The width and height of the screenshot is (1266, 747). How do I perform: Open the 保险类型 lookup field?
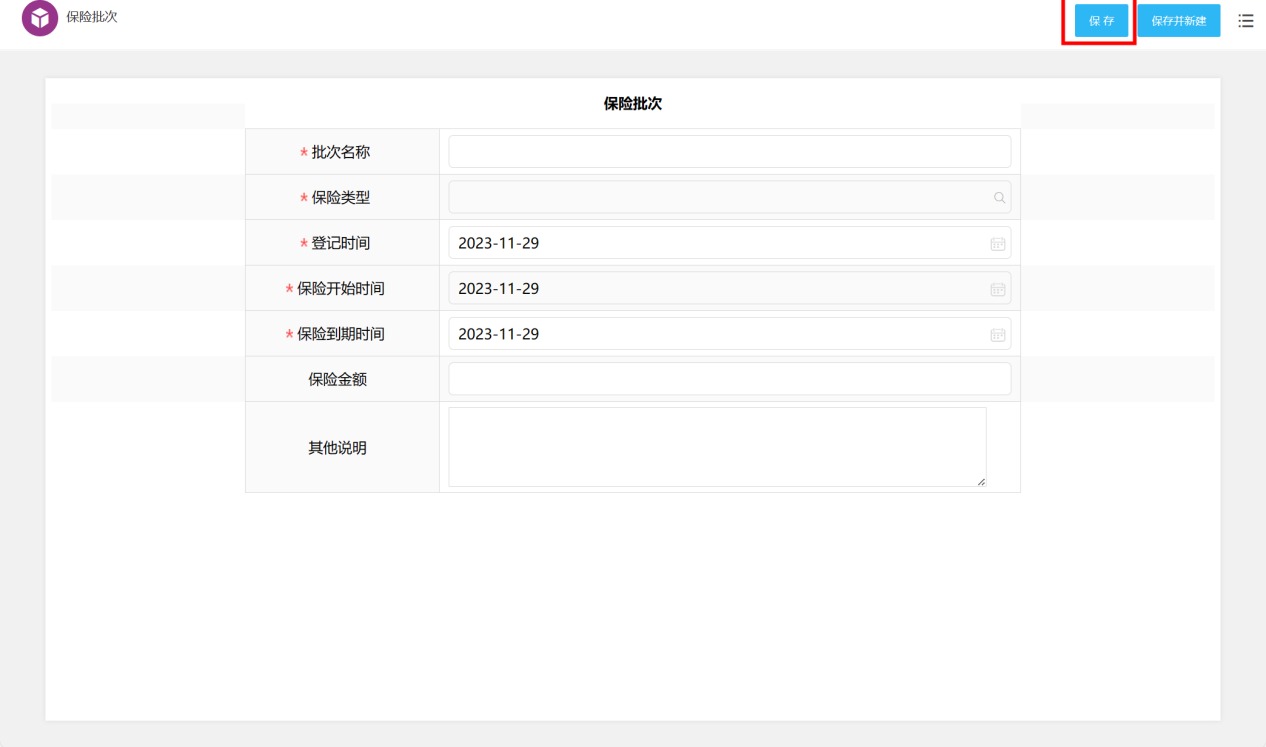pyautogui.click(x=730, y=197)
